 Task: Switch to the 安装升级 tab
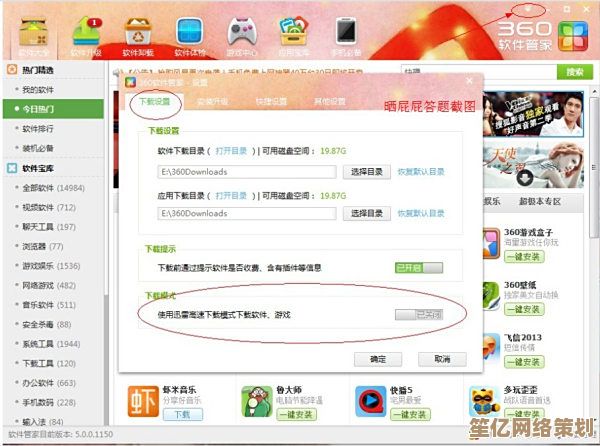point(212,101)
